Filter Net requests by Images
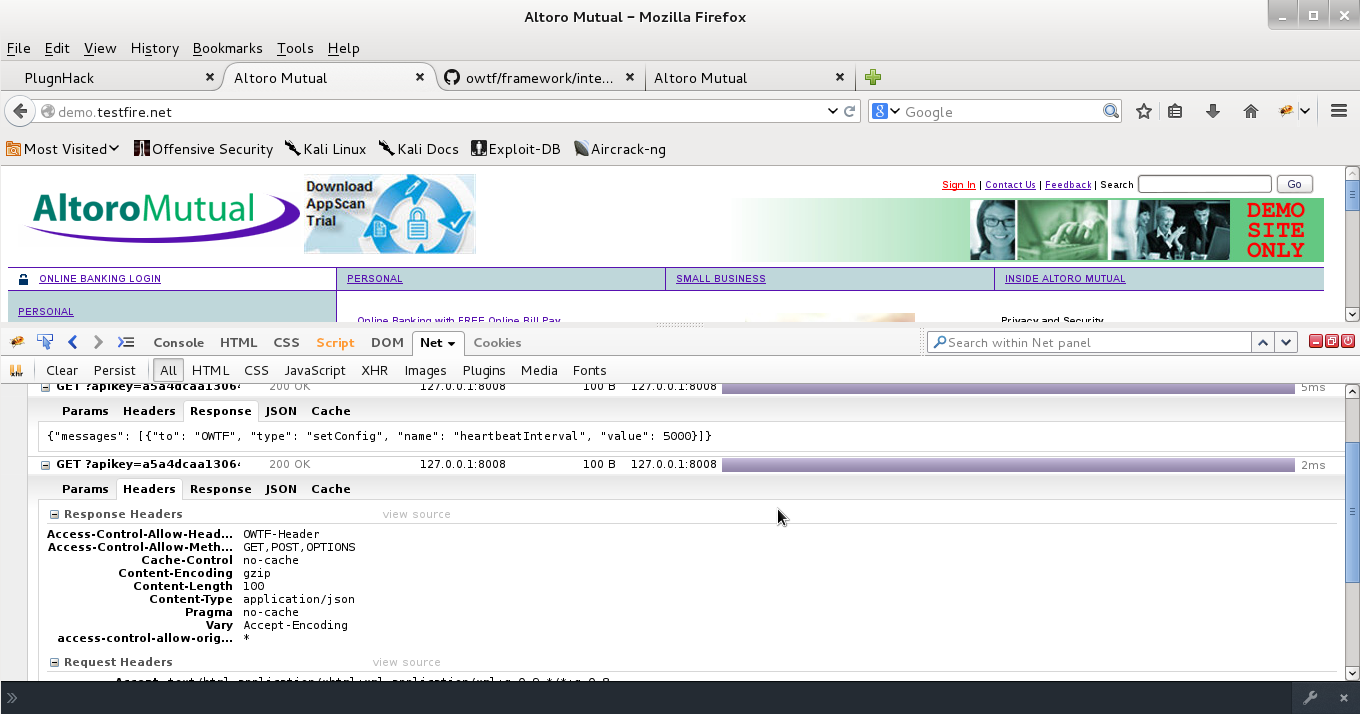This screenshot has height=714, width=1360. [425, 370]
